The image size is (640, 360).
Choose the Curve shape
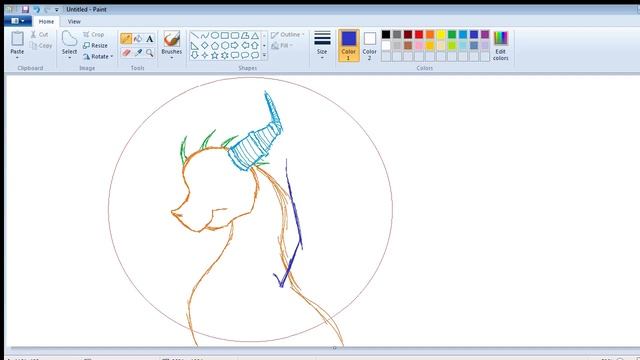pyautogui.click(x=205, y=36)
